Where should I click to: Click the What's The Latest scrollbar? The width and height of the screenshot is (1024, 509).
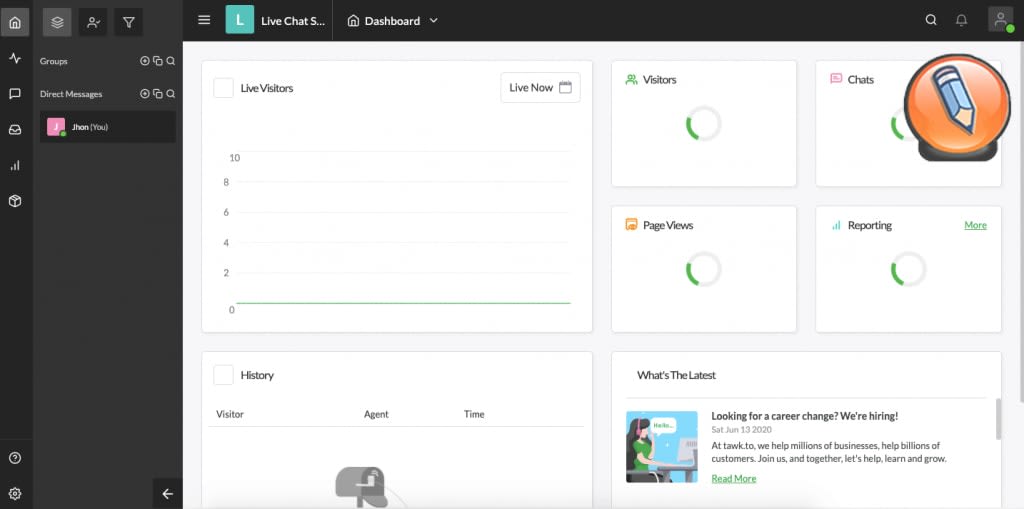click(x=998, y=419)
